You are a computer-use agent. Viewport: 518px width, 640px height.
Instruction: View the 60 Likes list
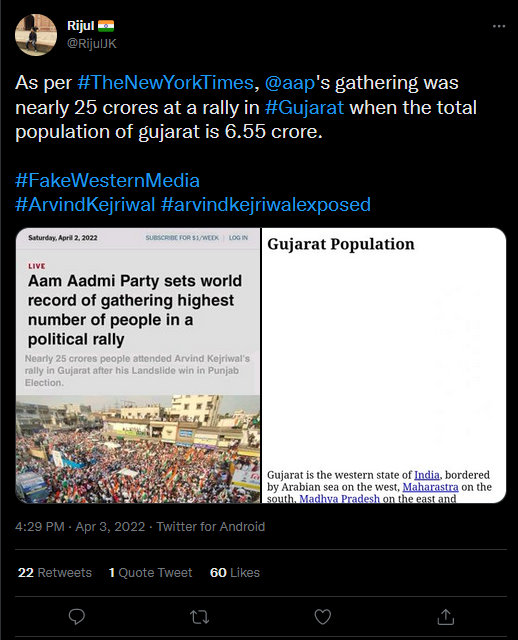click(x=235, y=573)
